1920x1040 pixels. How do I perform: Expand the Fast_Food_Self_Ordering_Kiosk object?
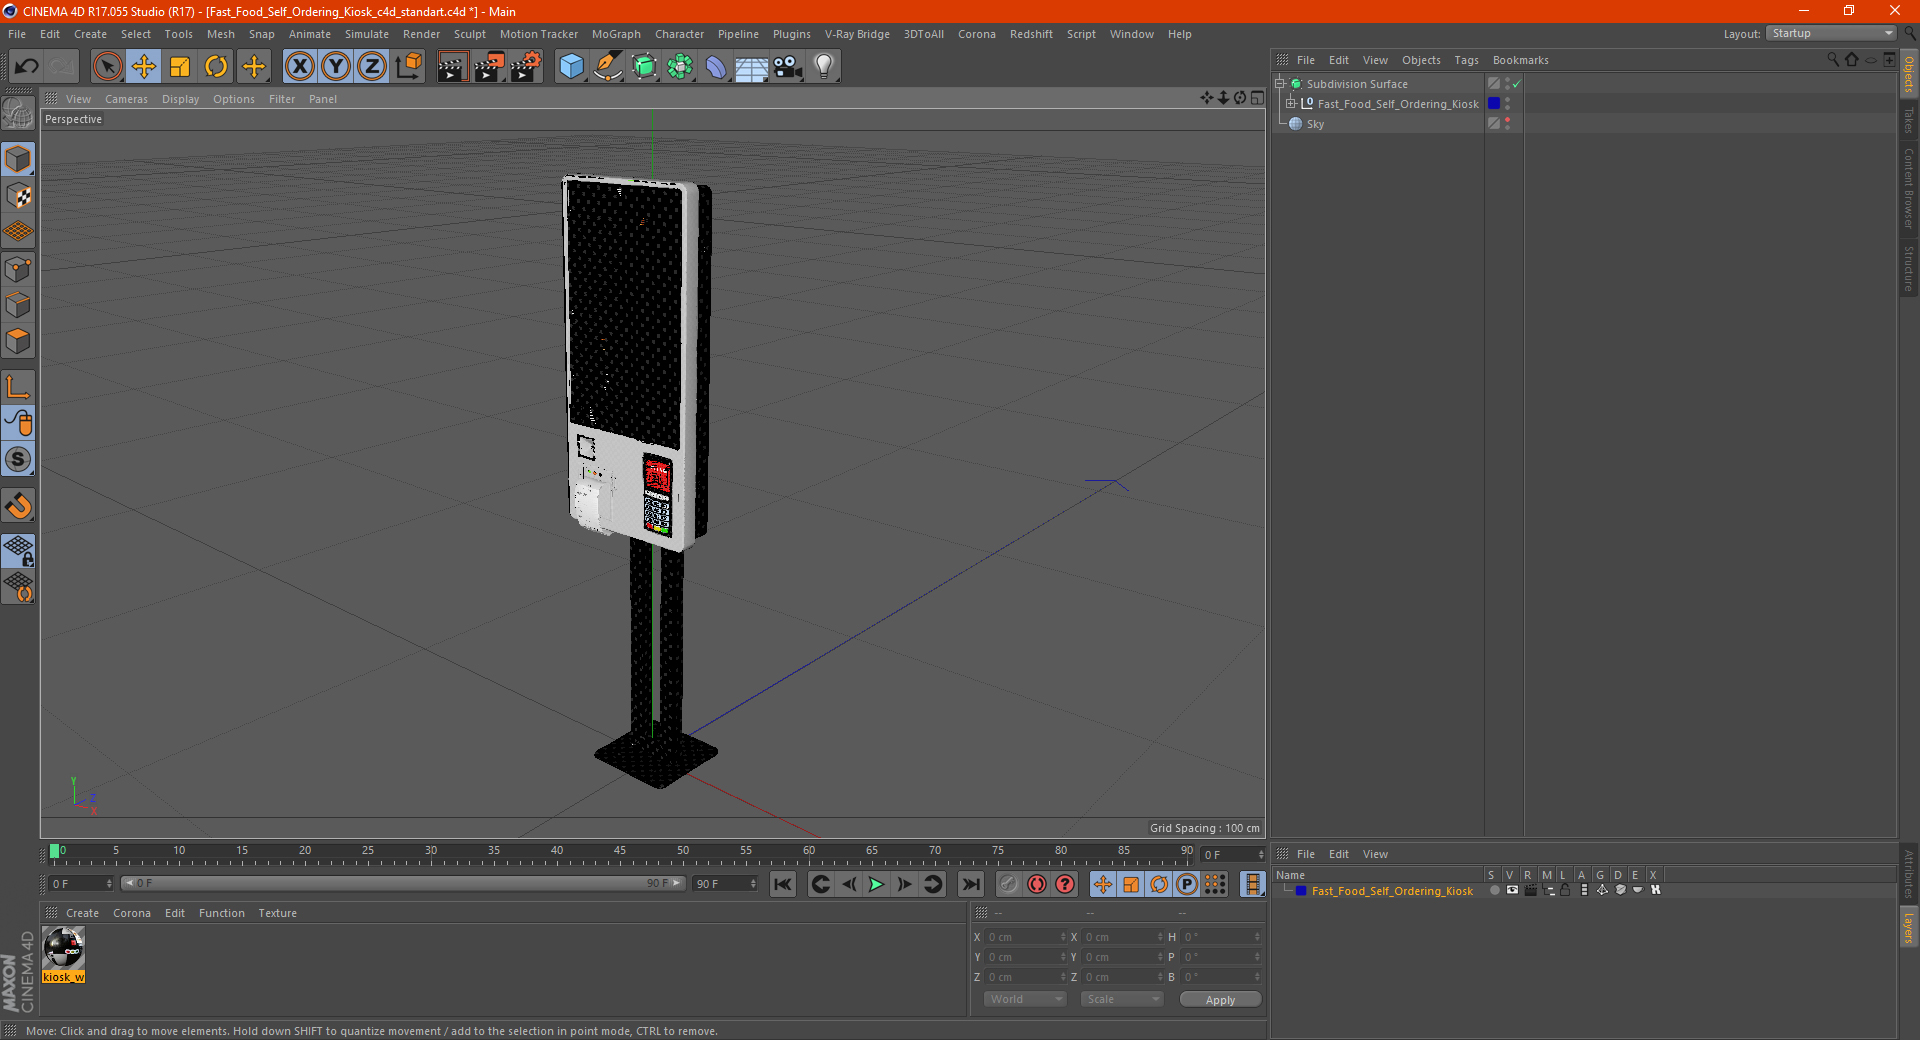[1291, 104]
